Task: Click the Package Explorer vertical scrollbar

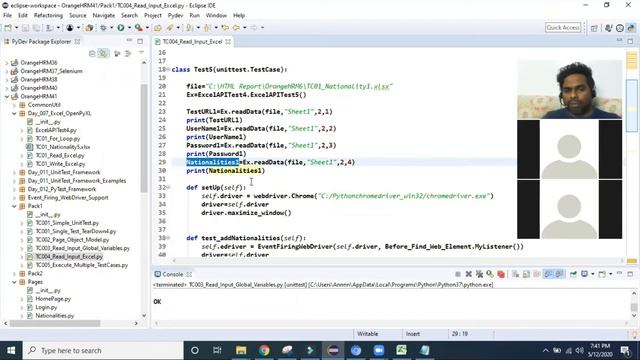Action: pos(144,139)
